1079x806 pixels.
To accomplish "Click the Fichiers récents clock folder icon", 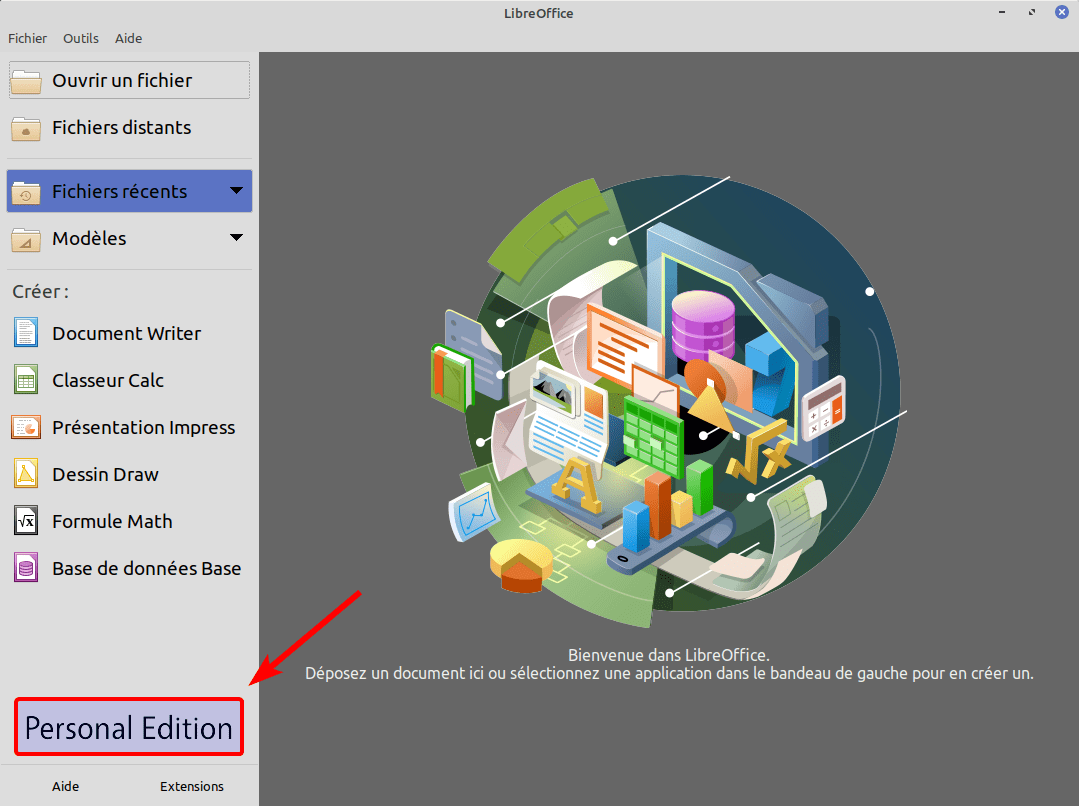I will 26,192.
